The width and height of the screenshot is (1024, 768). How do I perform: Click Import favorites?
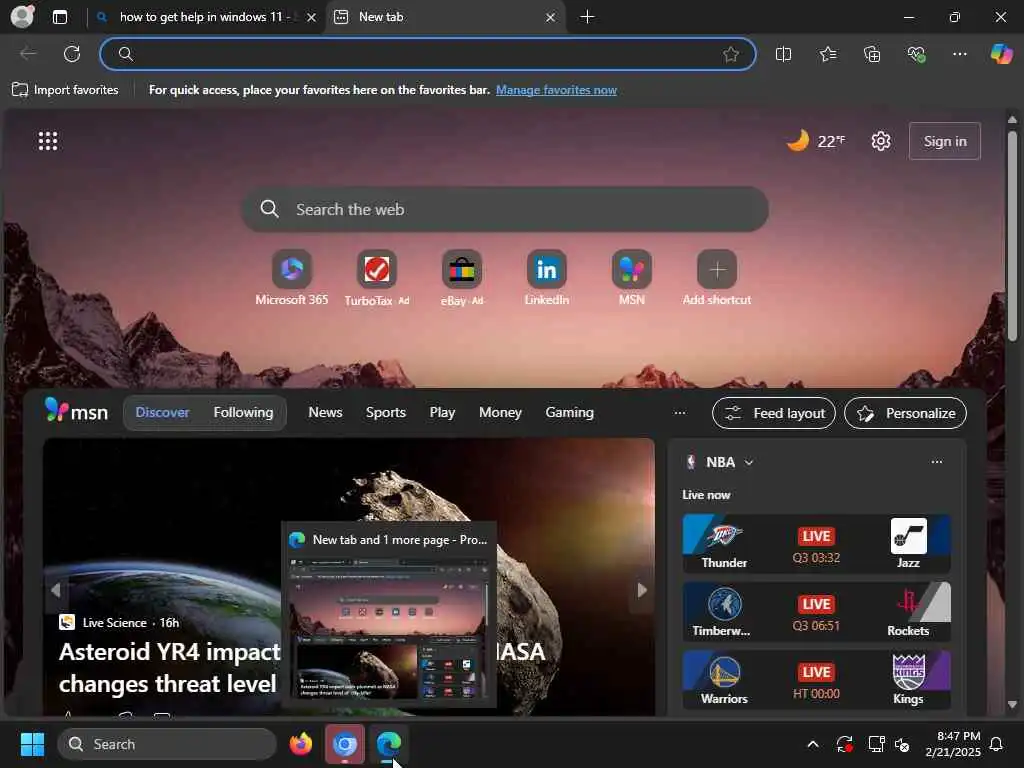point(65,90)
